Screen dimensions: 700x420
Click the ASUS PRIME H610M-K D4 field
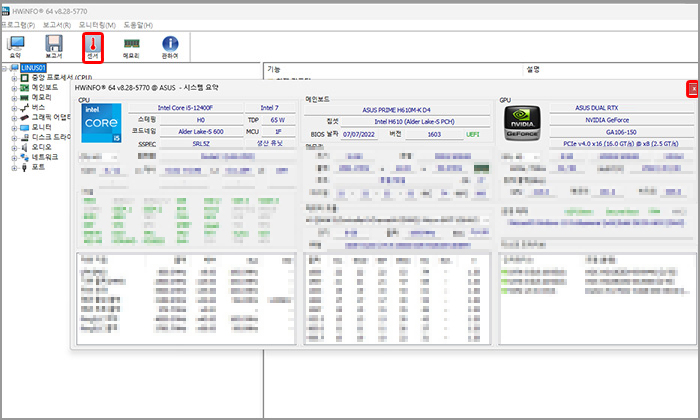tap(396, 110)
